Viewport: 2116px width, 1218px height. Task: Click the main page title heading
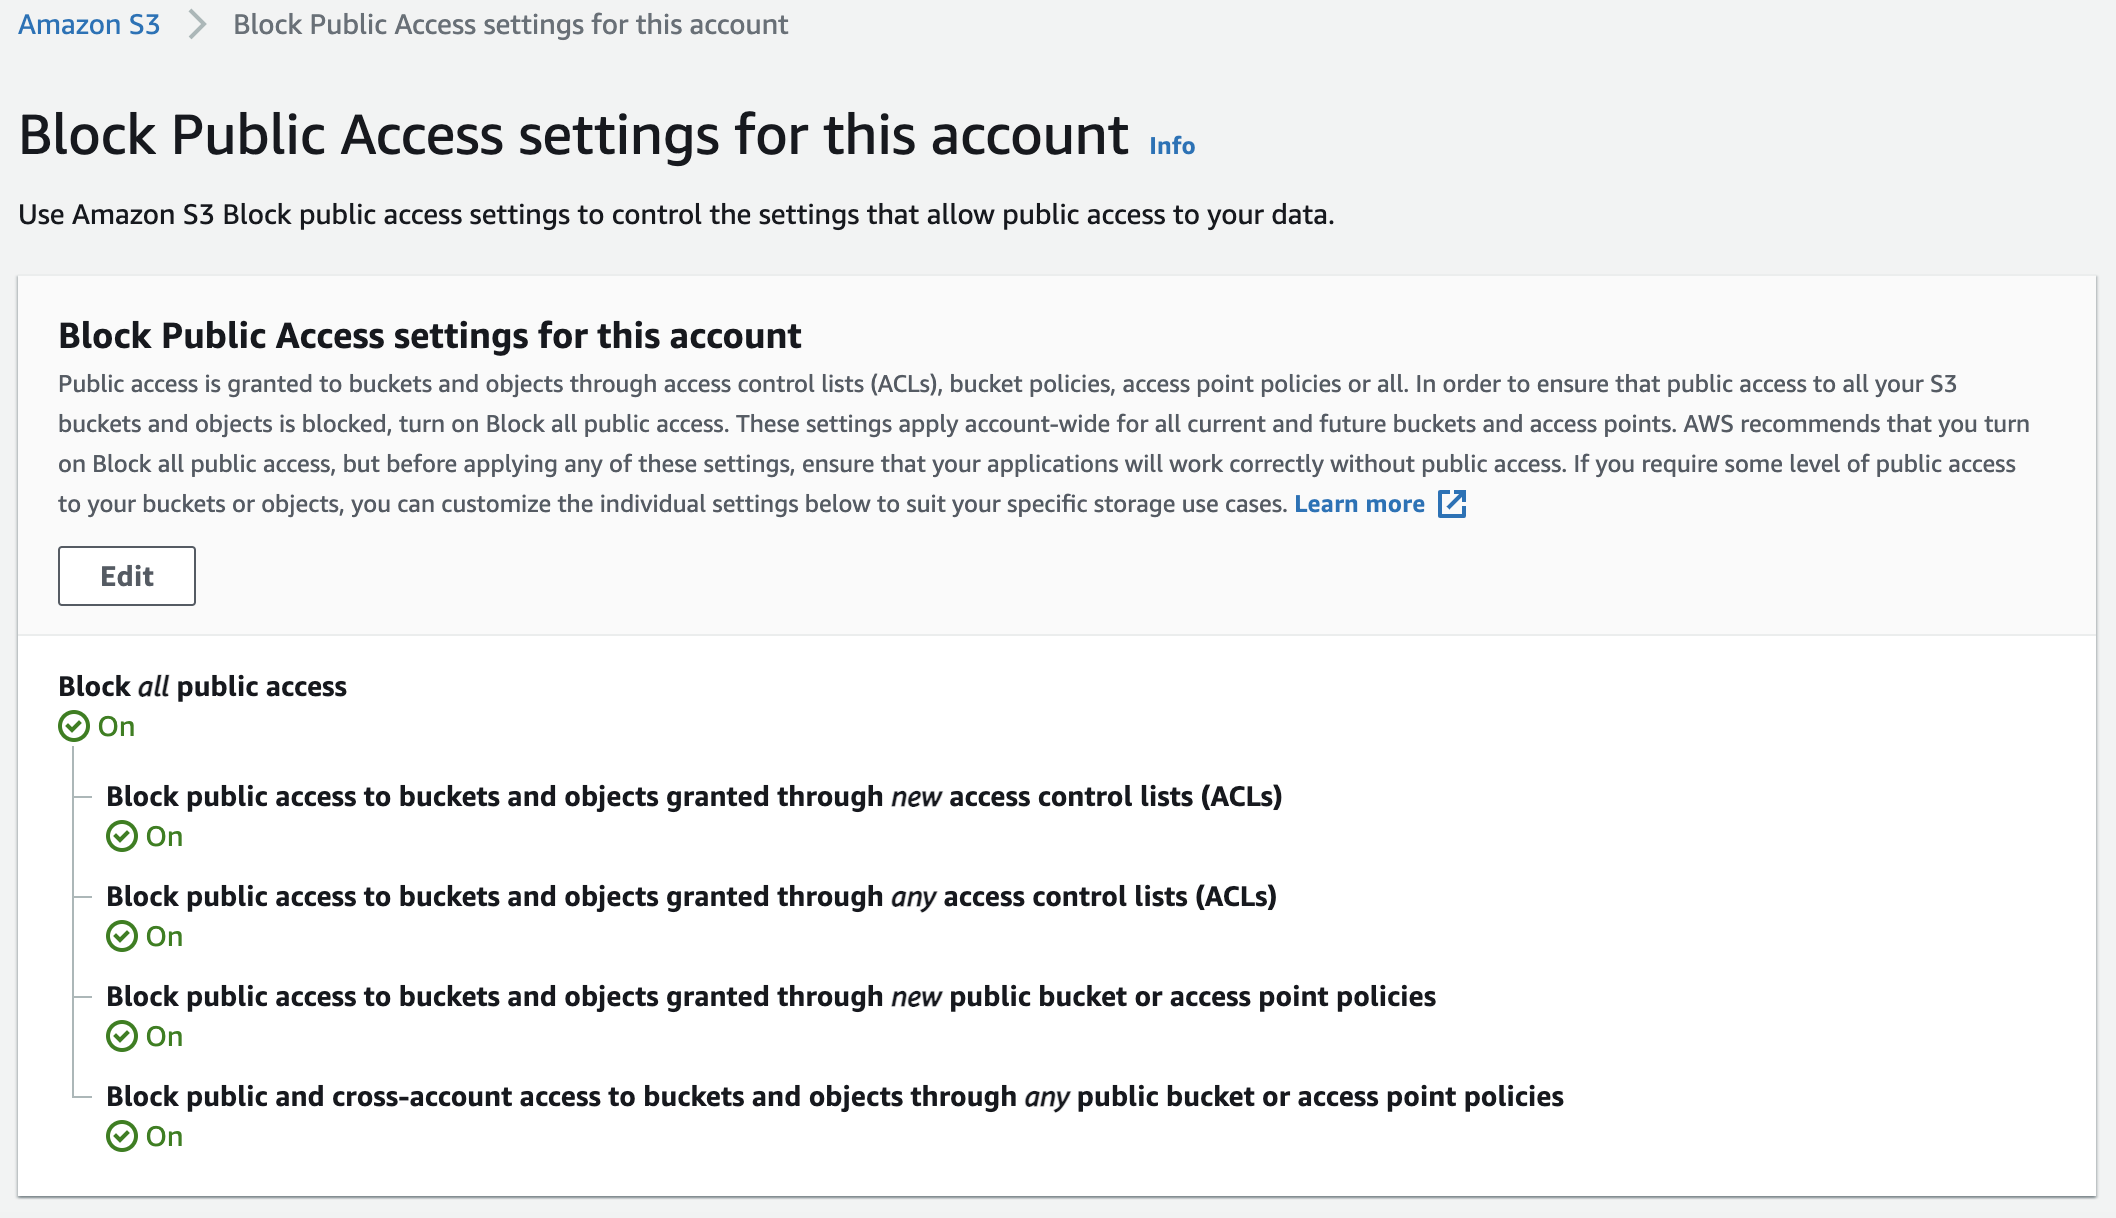[x=573, y=135]
